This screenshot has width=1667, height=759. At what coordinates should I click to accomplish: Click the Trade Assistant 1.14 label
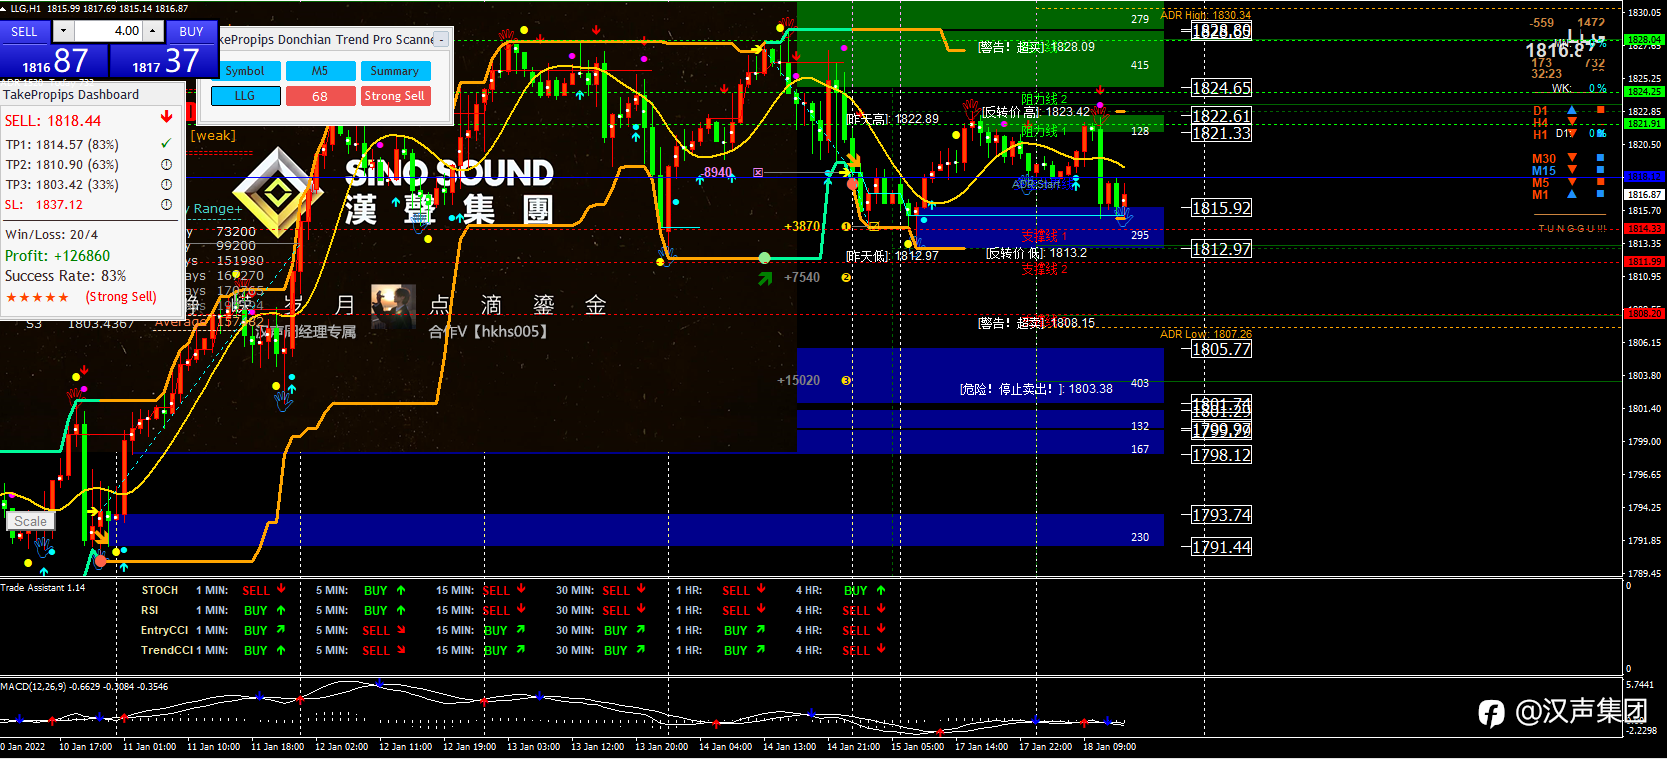43,588
